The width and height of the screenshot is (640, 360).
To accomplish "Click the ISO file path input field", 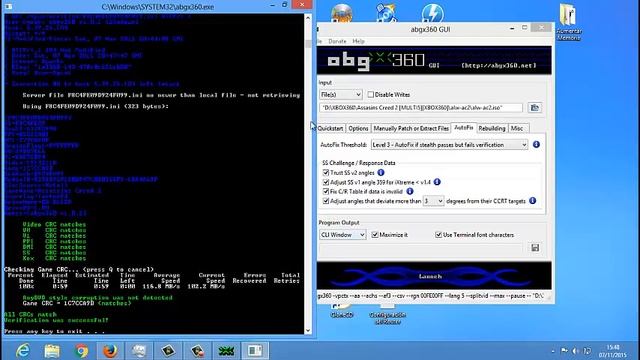I will (421, 108).
